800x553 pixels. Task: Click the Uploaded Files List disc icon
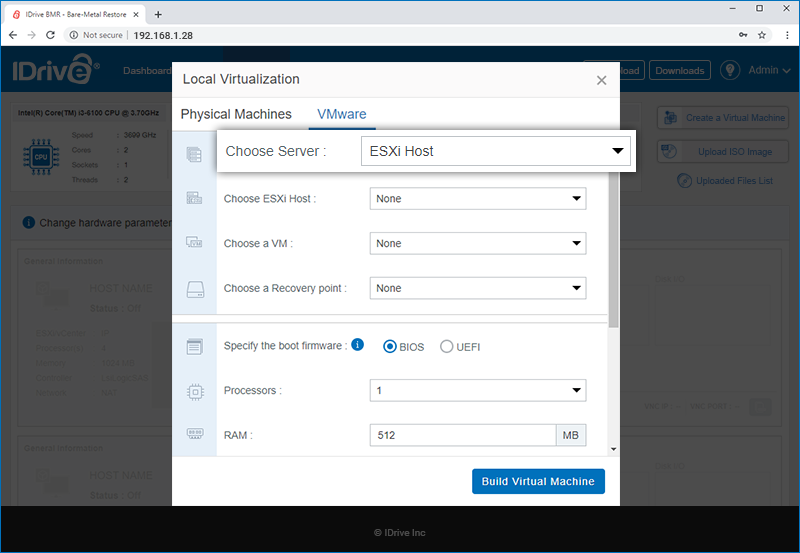pyautogui.click(x=685, y=181)
